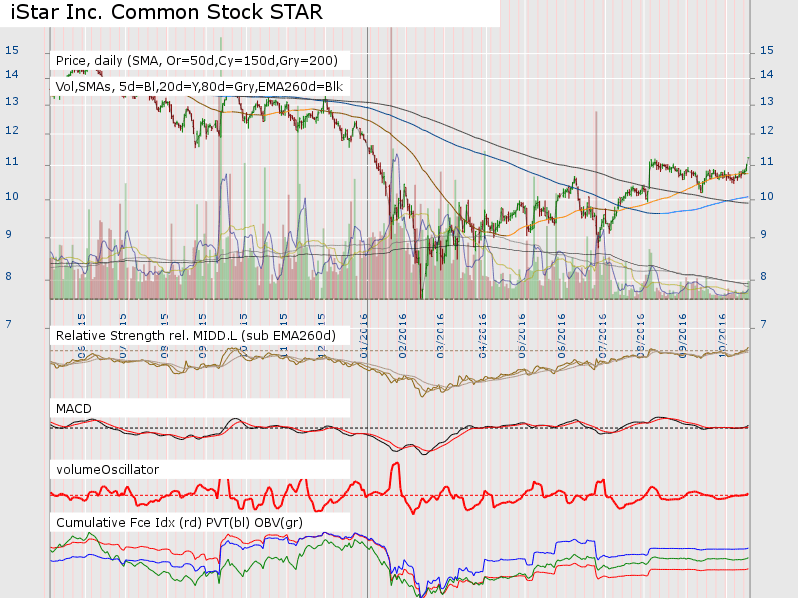Image resolution: width=798 pixels, height=598 pixels.
Task: Click price level 13 on left axis
Action: point(12,101)
